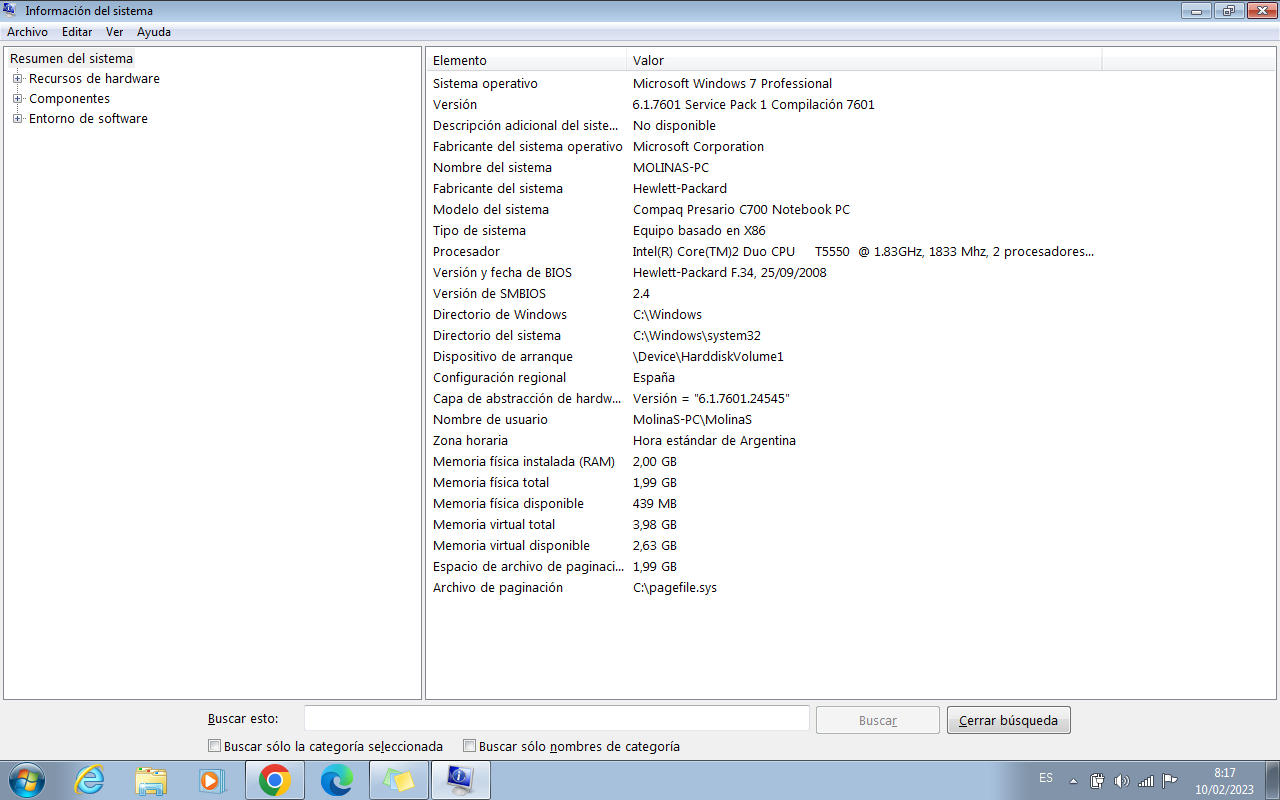The height and width of the screenshot is (800, 1280).
Task: Select the Memoria virtual total row
Action: click(x=764, y=524)
